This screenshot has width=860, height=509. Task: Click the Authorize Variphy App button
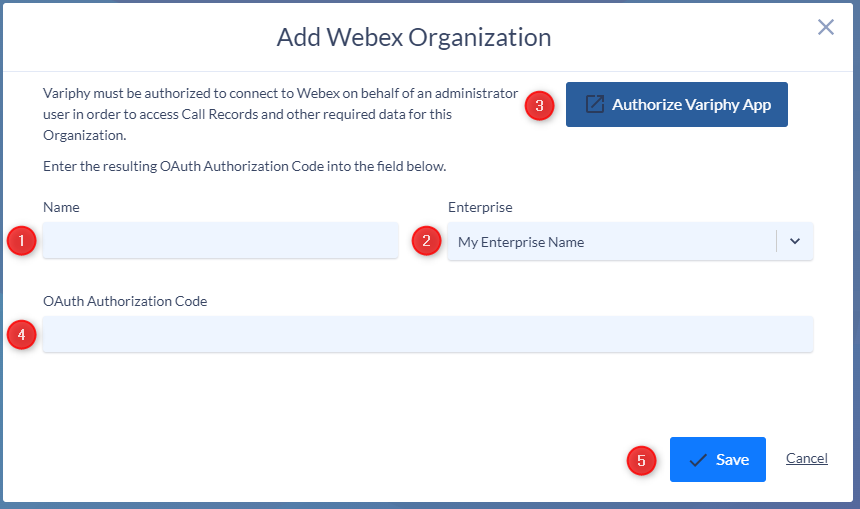pos(677,105)
